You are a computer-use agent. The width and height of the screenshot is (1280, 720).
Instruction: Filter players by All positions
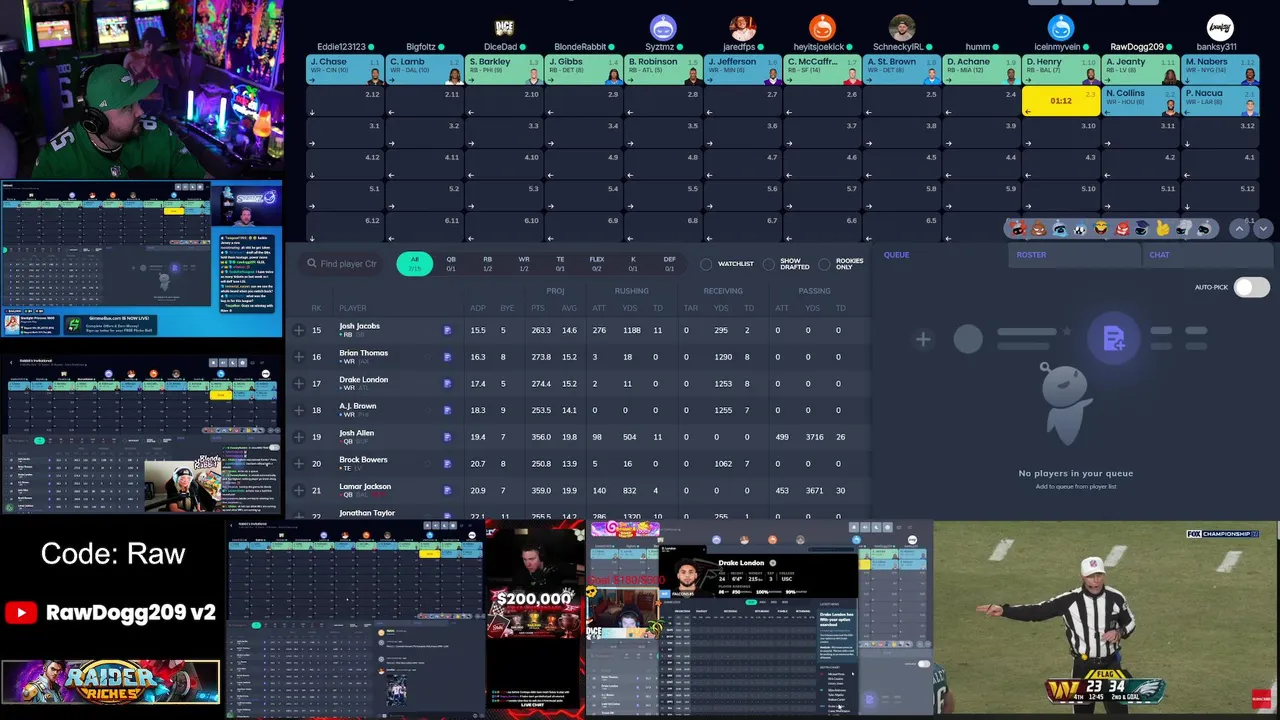(415, 264)
